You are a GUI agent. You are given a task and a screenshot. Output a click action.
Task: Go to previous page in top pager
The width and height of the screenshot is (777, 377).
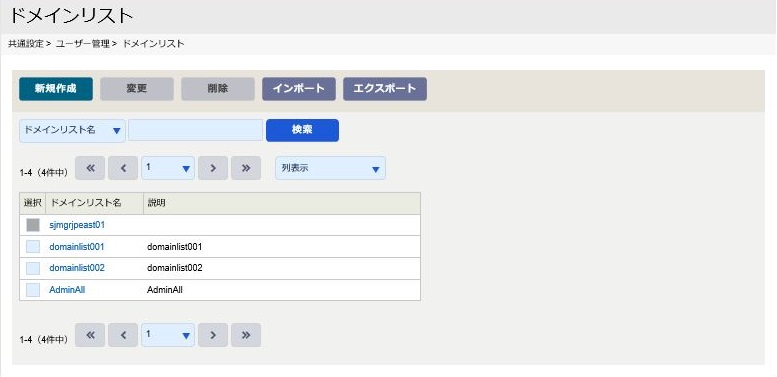[x=123, y=168]
